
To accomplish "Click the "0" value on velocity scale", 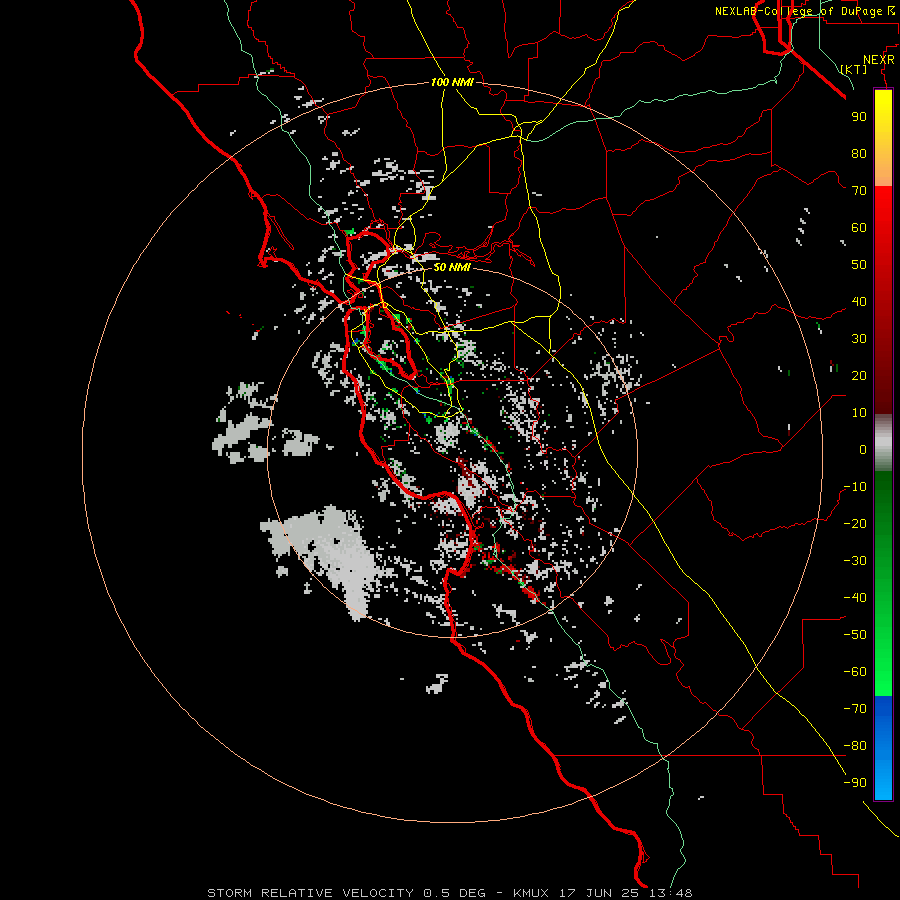I will (863, 450).
